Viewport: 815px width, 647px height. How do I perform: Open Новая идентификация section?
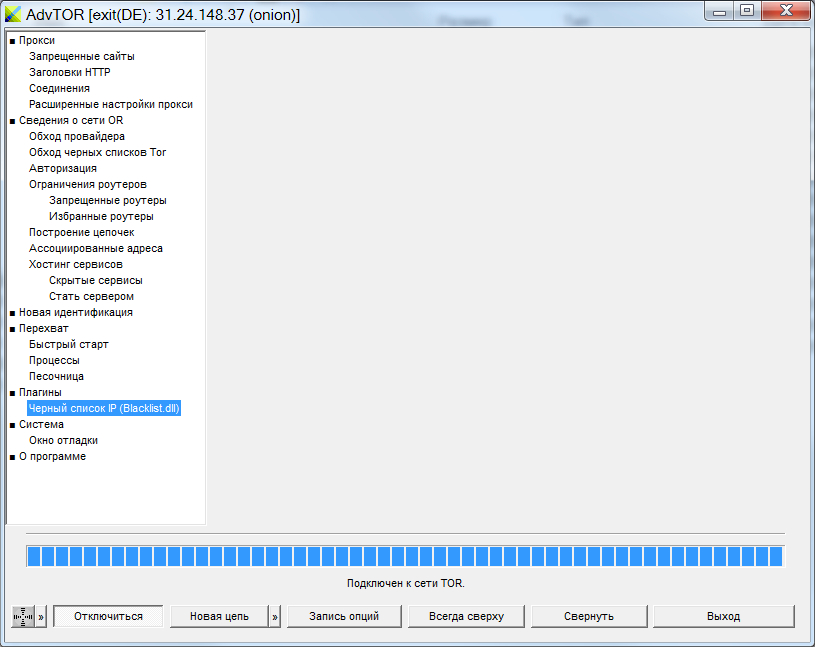[76, 312]
